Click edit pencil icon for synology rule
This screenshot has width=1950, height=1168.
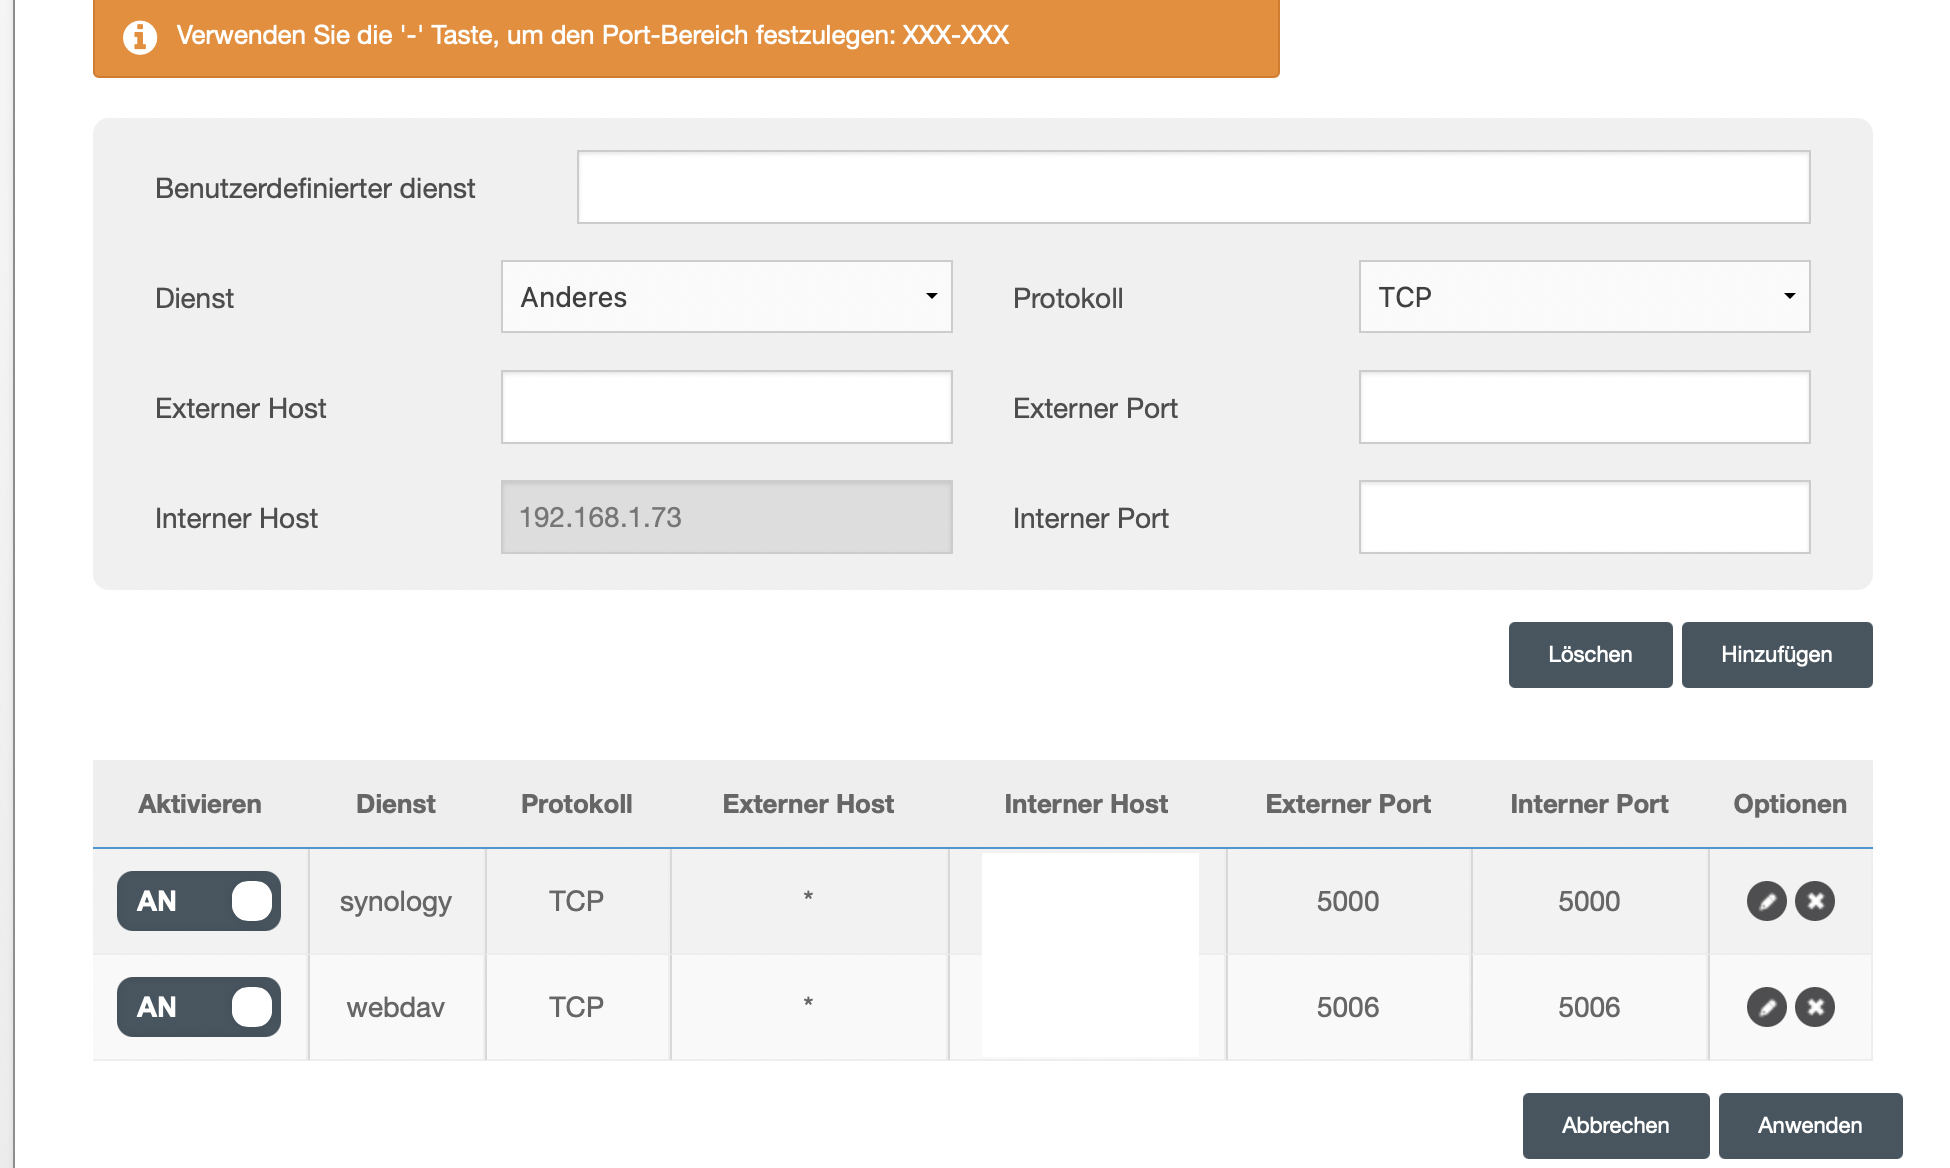(1766, 901)
